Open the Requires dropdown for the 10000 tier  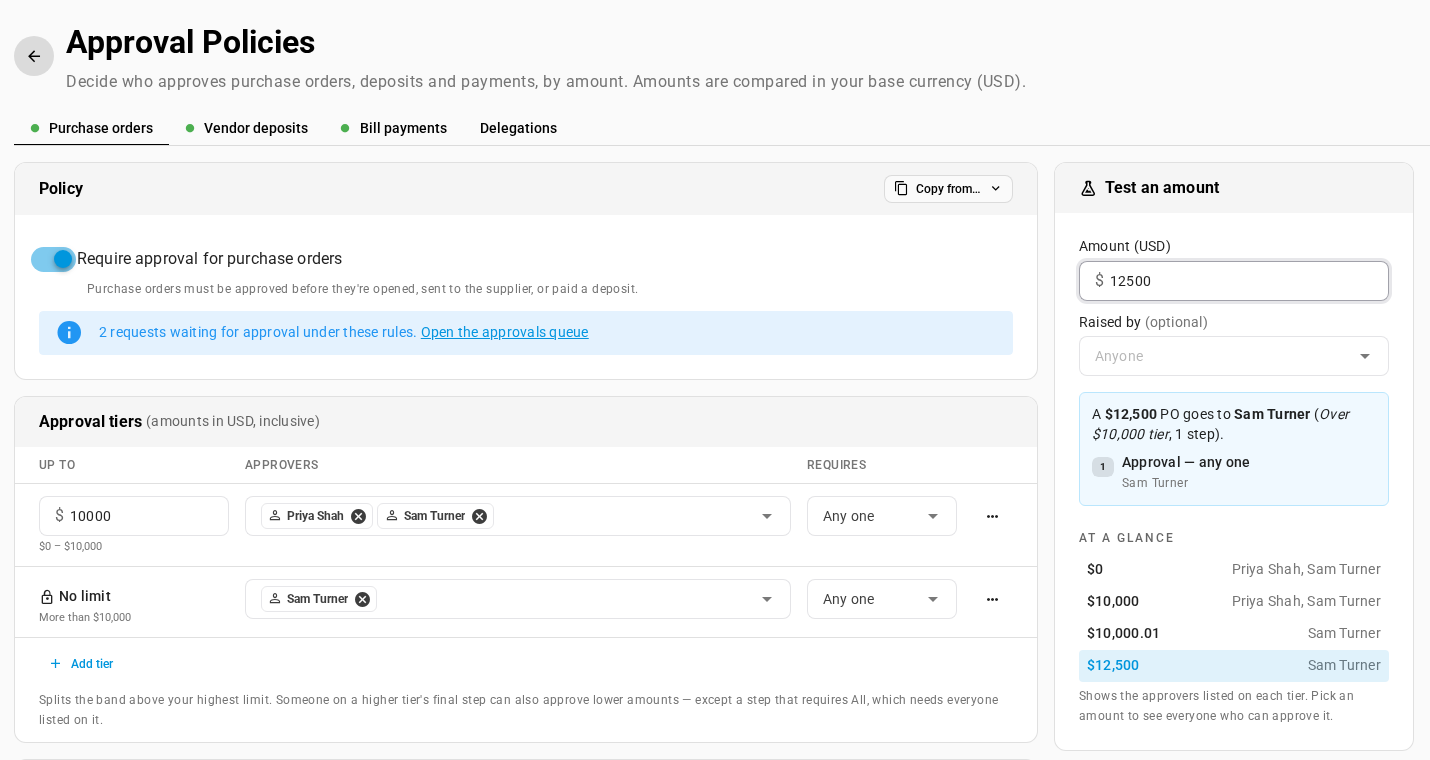click(x=882, y=516)
